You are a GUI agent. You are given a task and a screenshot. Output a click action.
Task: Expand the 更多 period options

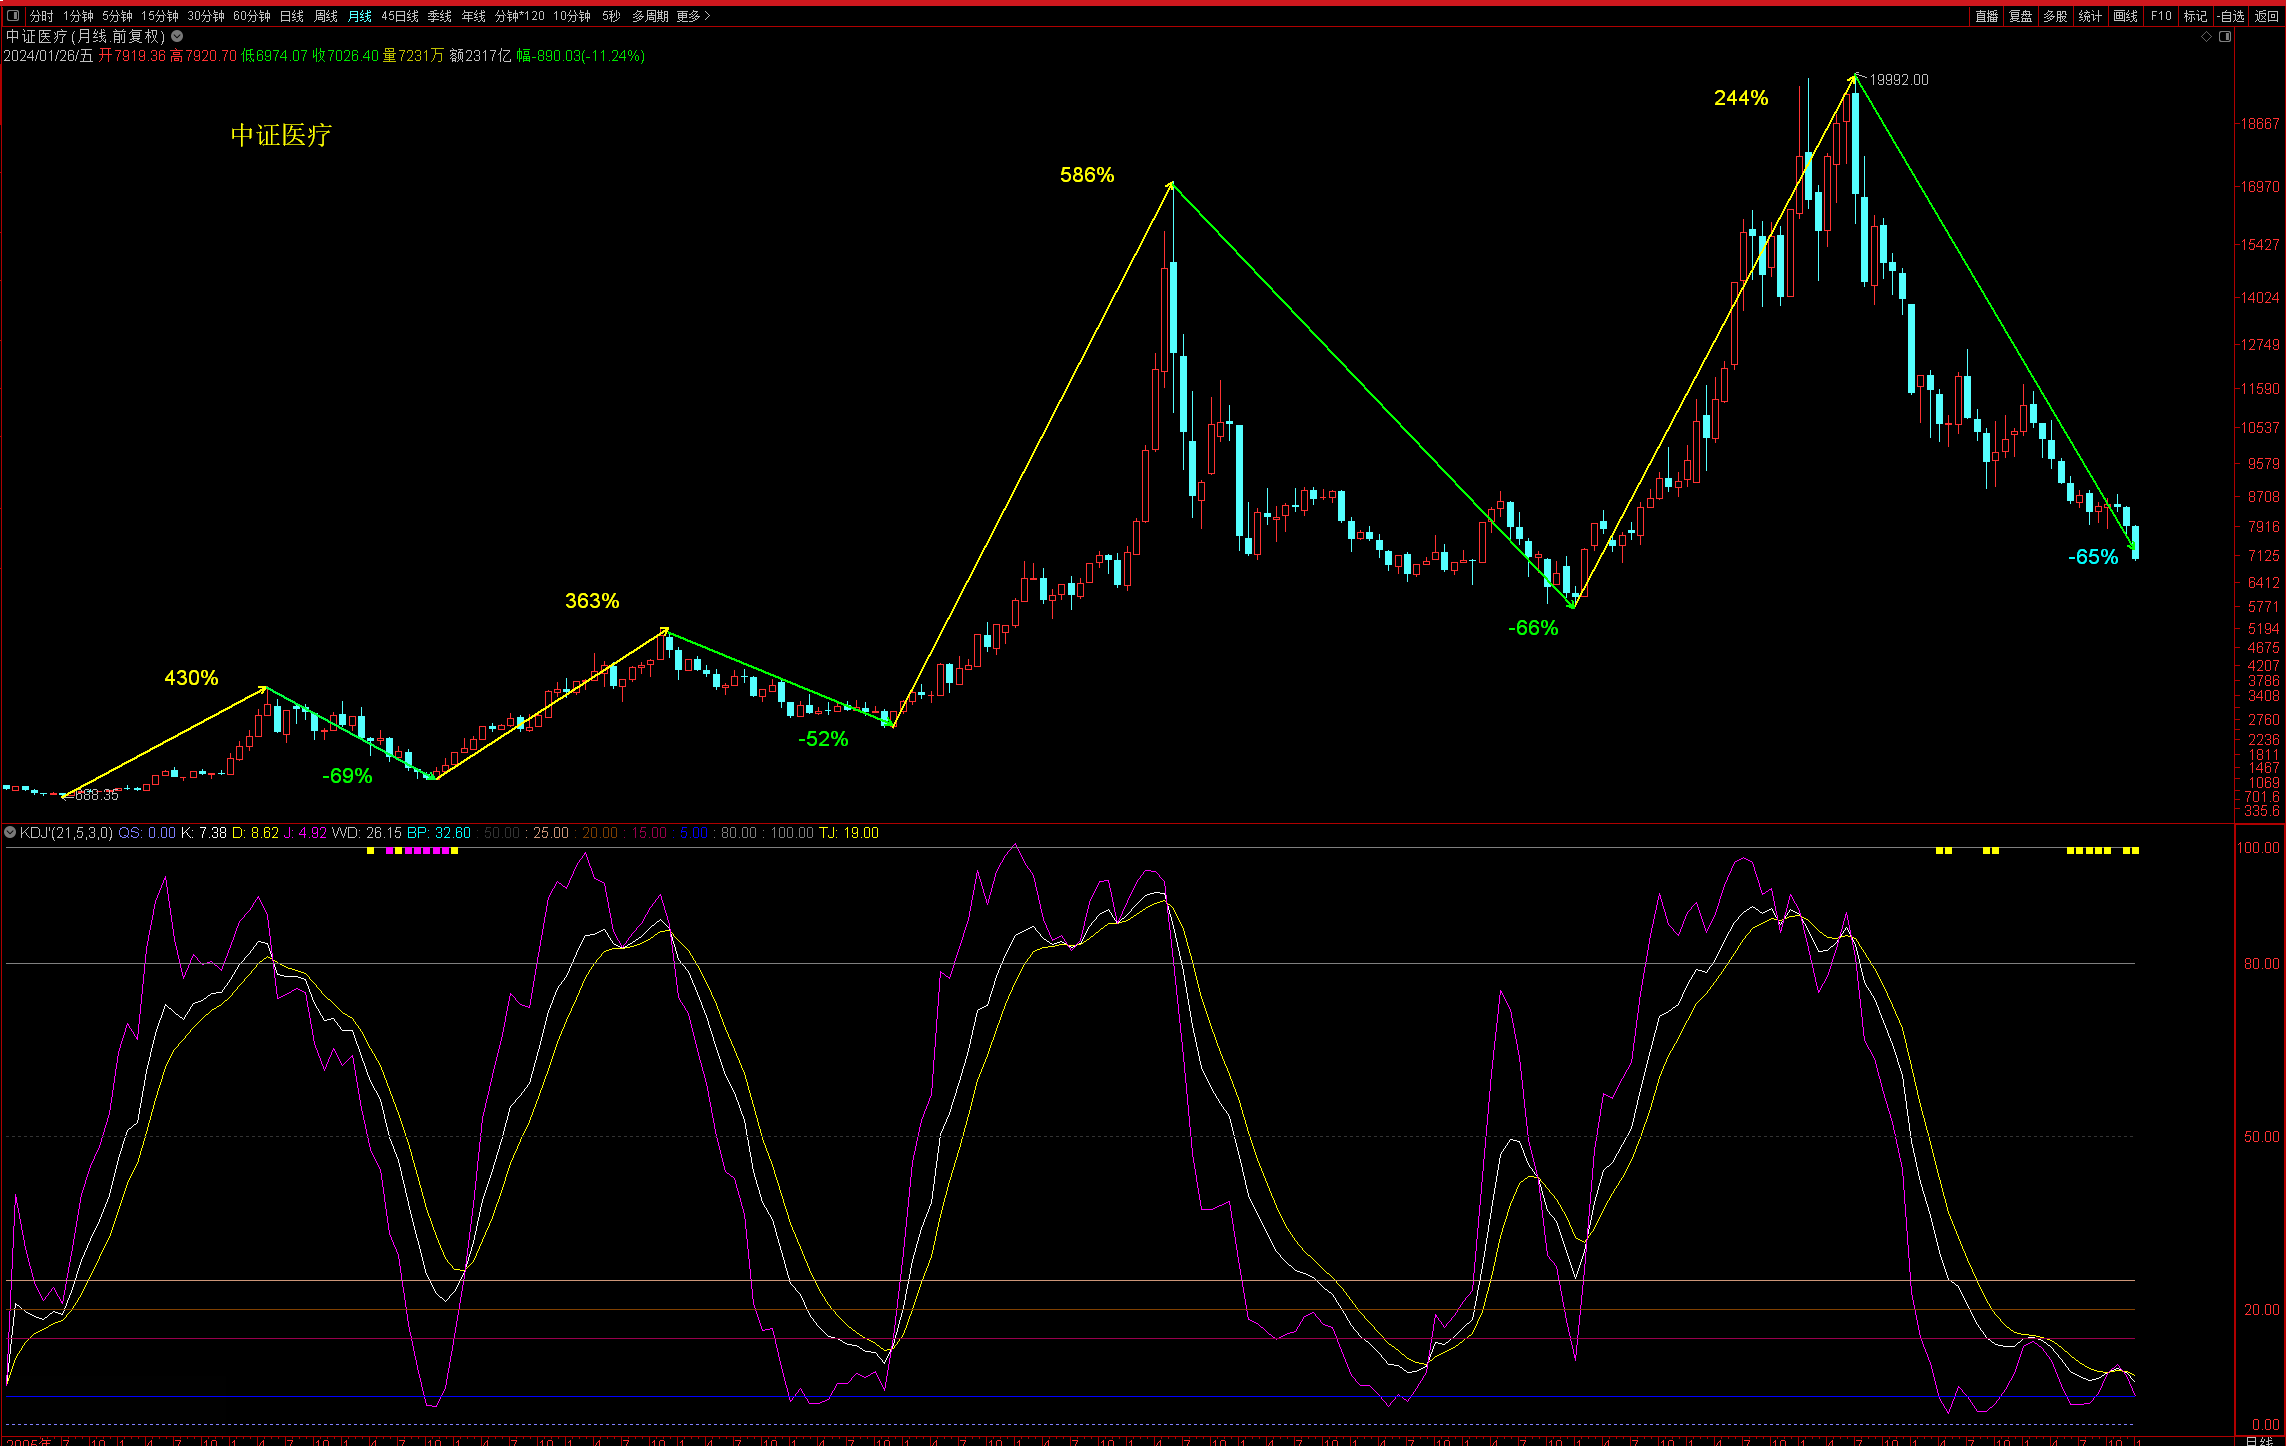pyautogui.click(x=693, y=16)
